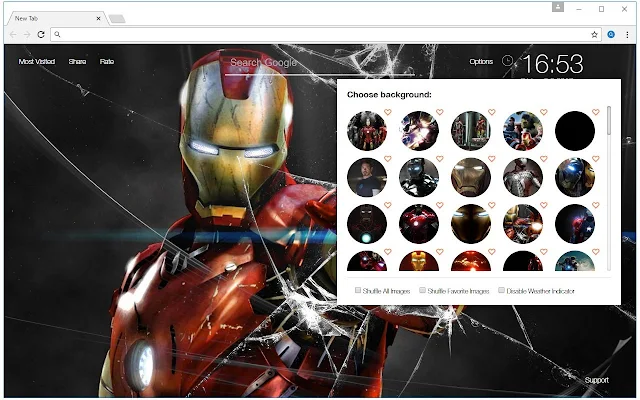Select the dark arc reactor background in row three
Viewport: 640px width, 400px height.
pyautogui.click(x=367, y=224)
